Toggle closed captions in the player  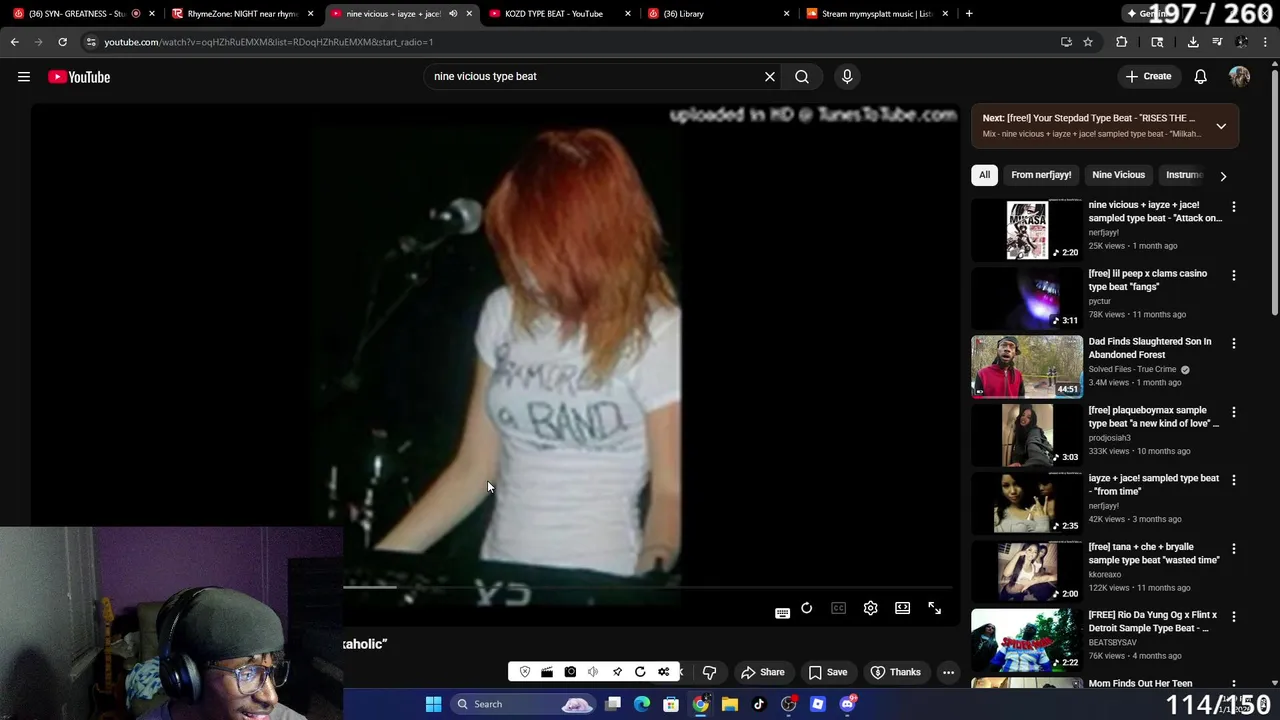point(839,608)
